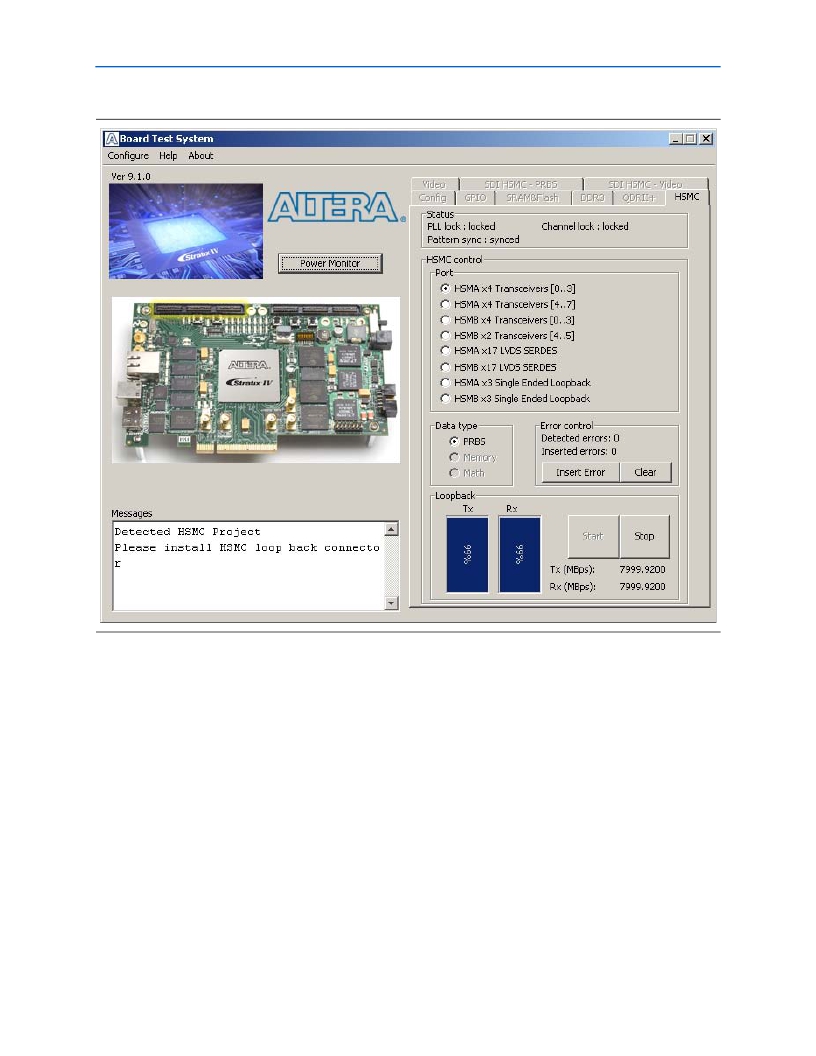
Task: Click the Rx (MBps) value 7999.9200
Action: [x=642, y=587]
